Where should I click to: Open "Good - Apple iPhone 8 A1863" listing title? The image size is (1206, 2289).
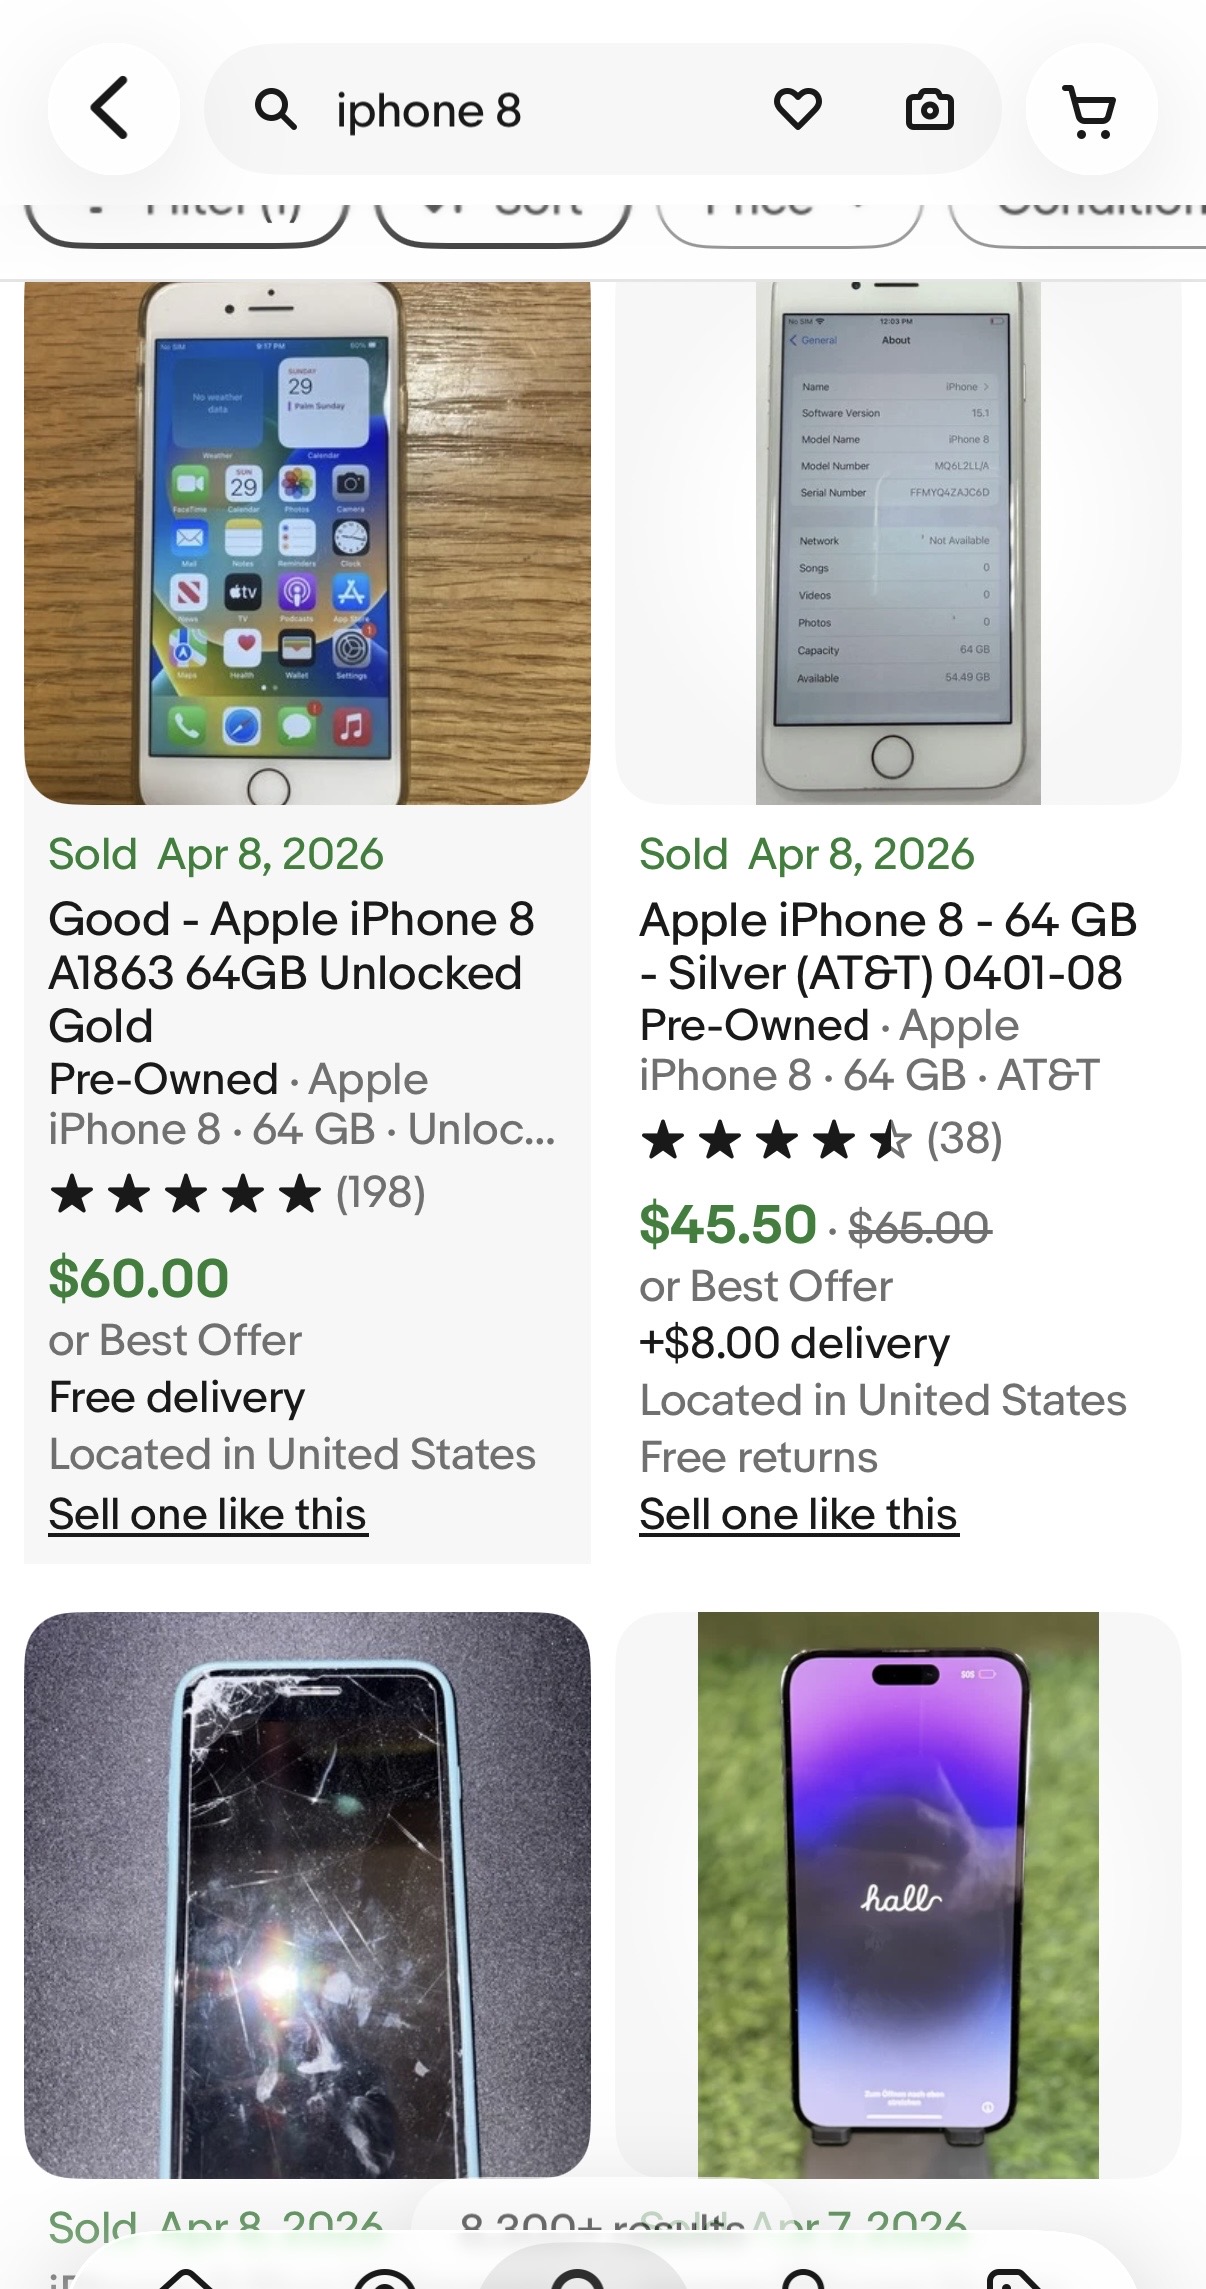tap(291, 972)
